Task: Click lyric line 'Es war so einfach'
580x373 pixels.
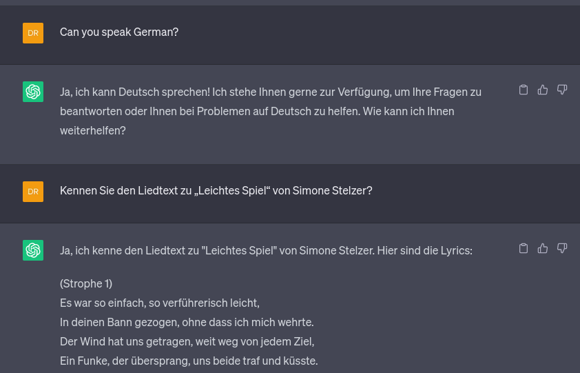Action: tap(160, 303)
